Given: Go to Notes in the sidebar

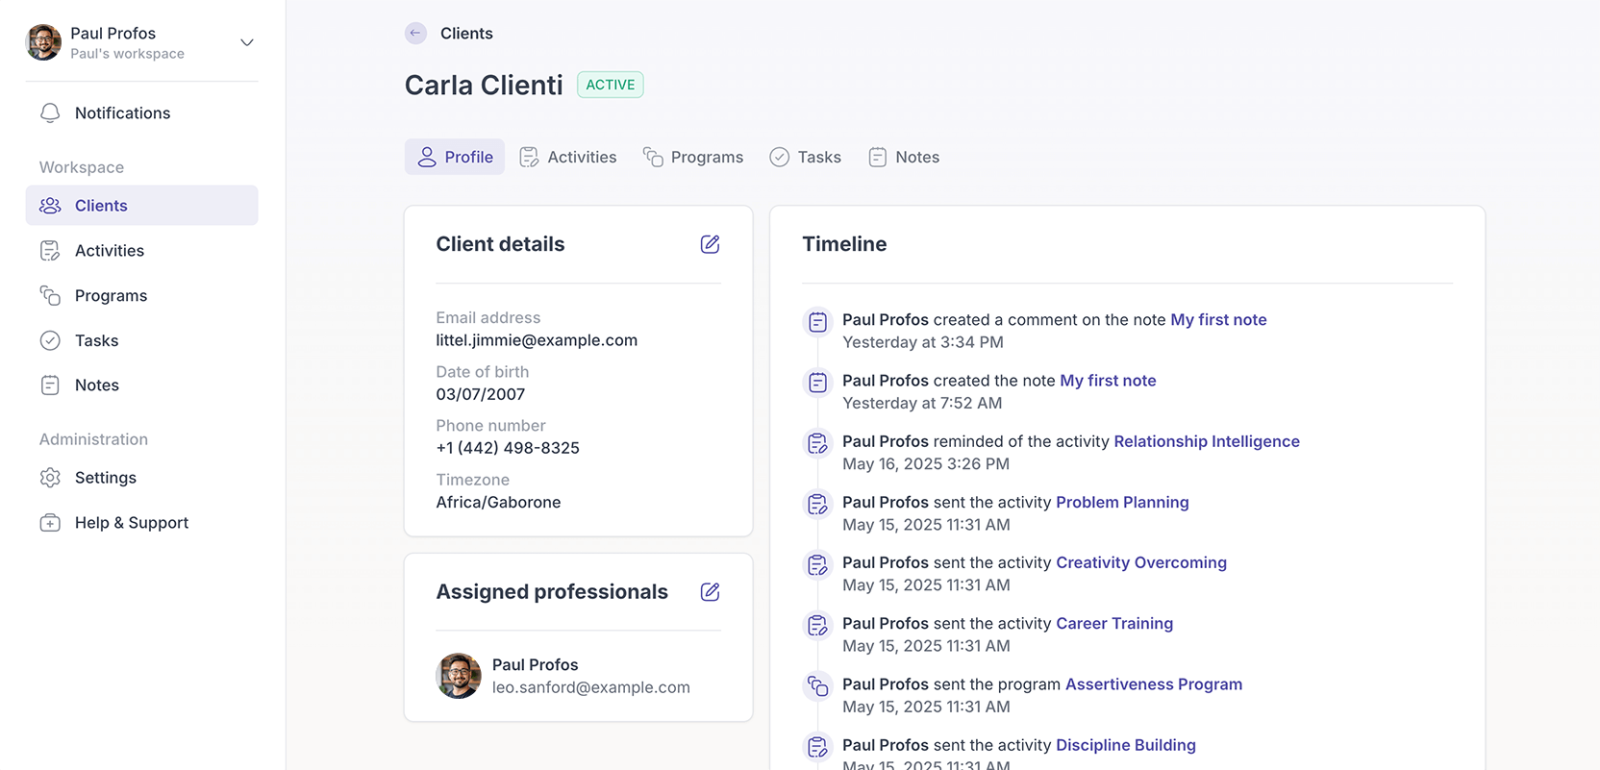Looking at the screenshot, I should (x=96, y=385).
